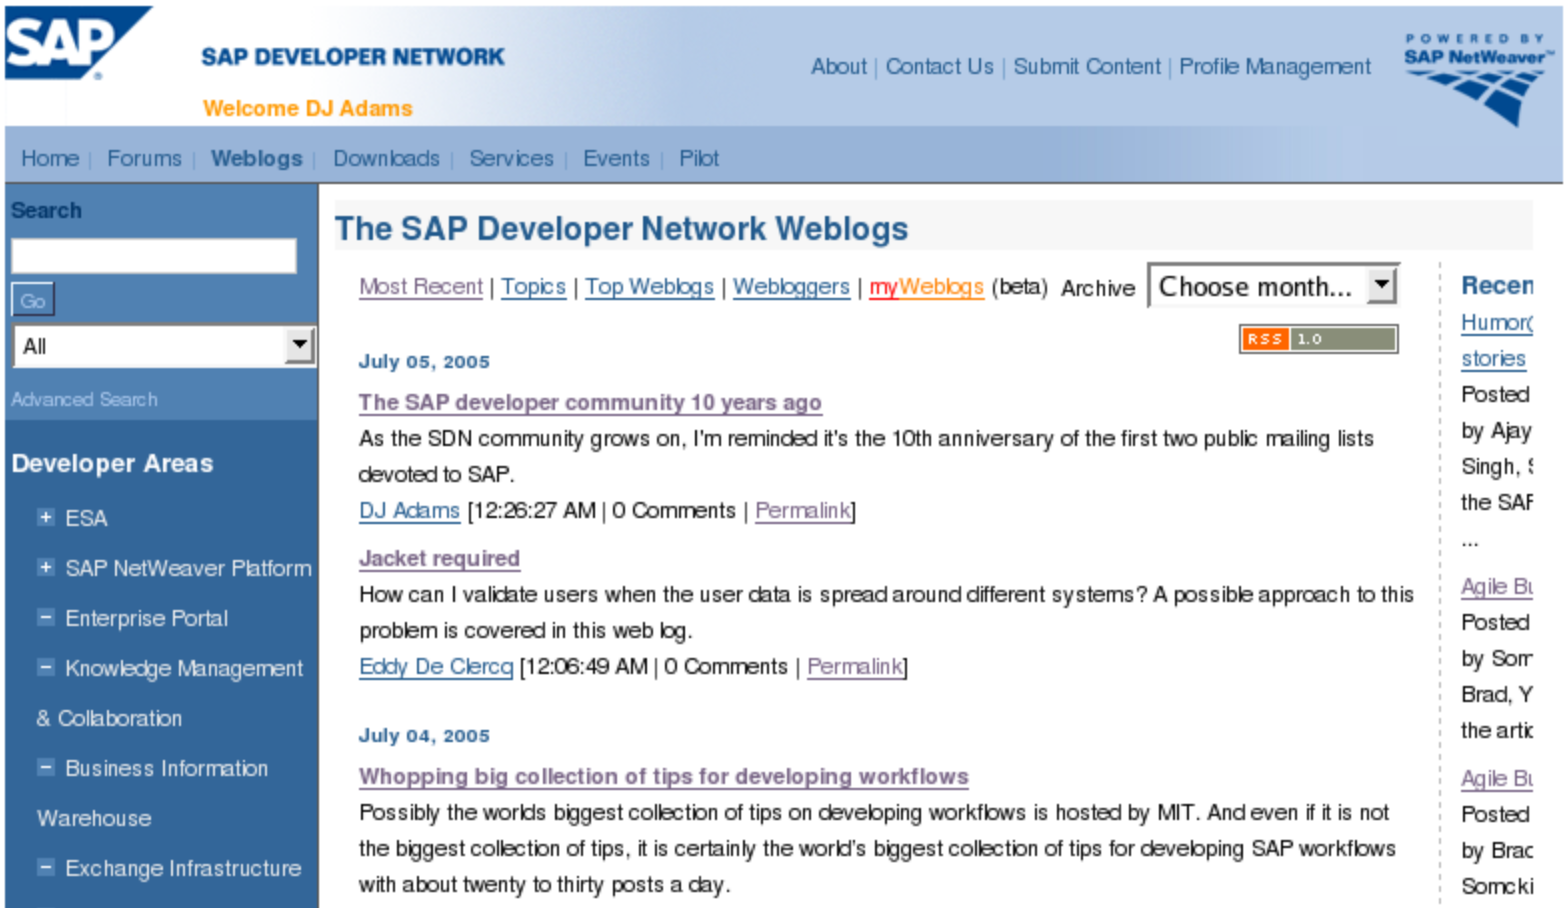Open the Forums section
1564x908 pixels.
point(144,158)
